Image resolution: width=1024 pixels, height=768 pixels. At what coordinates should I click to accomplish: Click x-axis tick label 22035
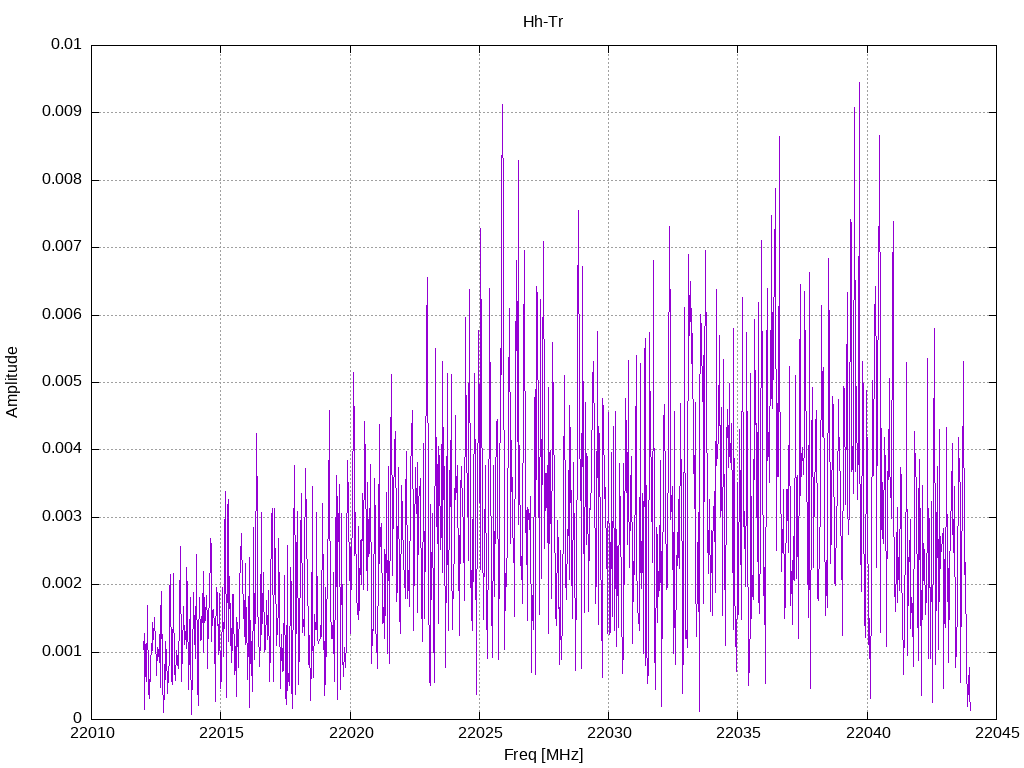click(x=739, y=733)
